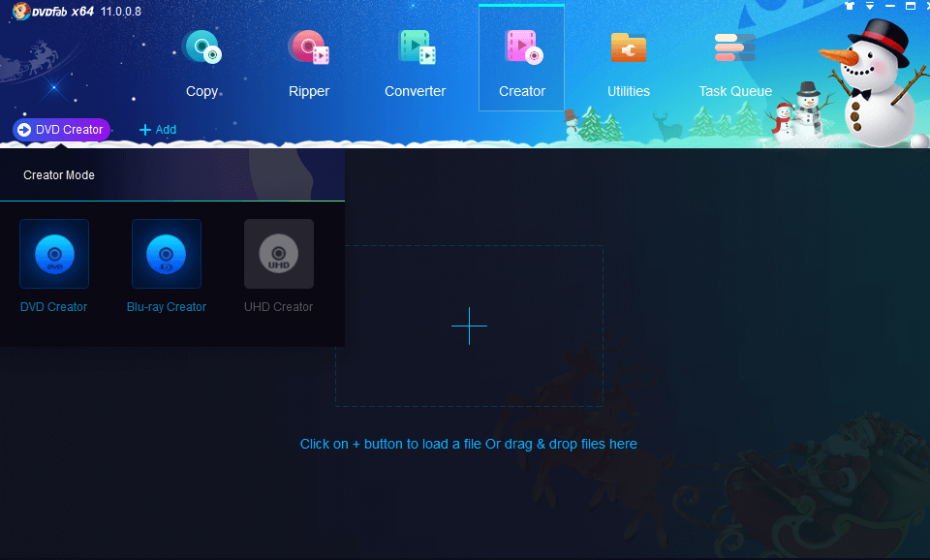Click the 'Blu-ray Creator' text label
930x560 pixels.
166,307
